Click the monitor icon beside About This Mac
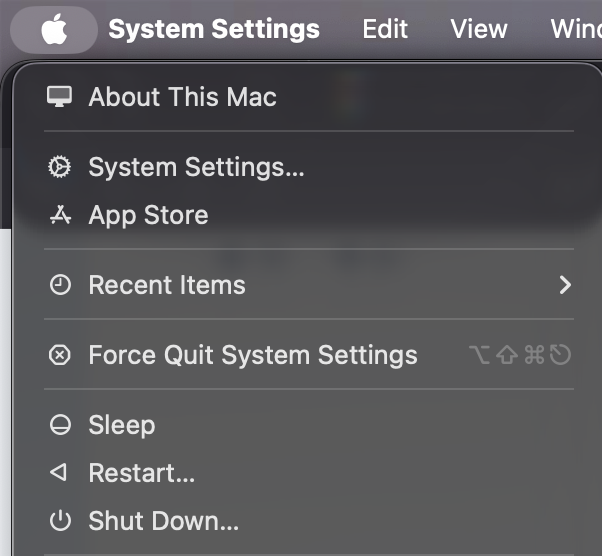The image size is (602, 556). click(60, 97)
